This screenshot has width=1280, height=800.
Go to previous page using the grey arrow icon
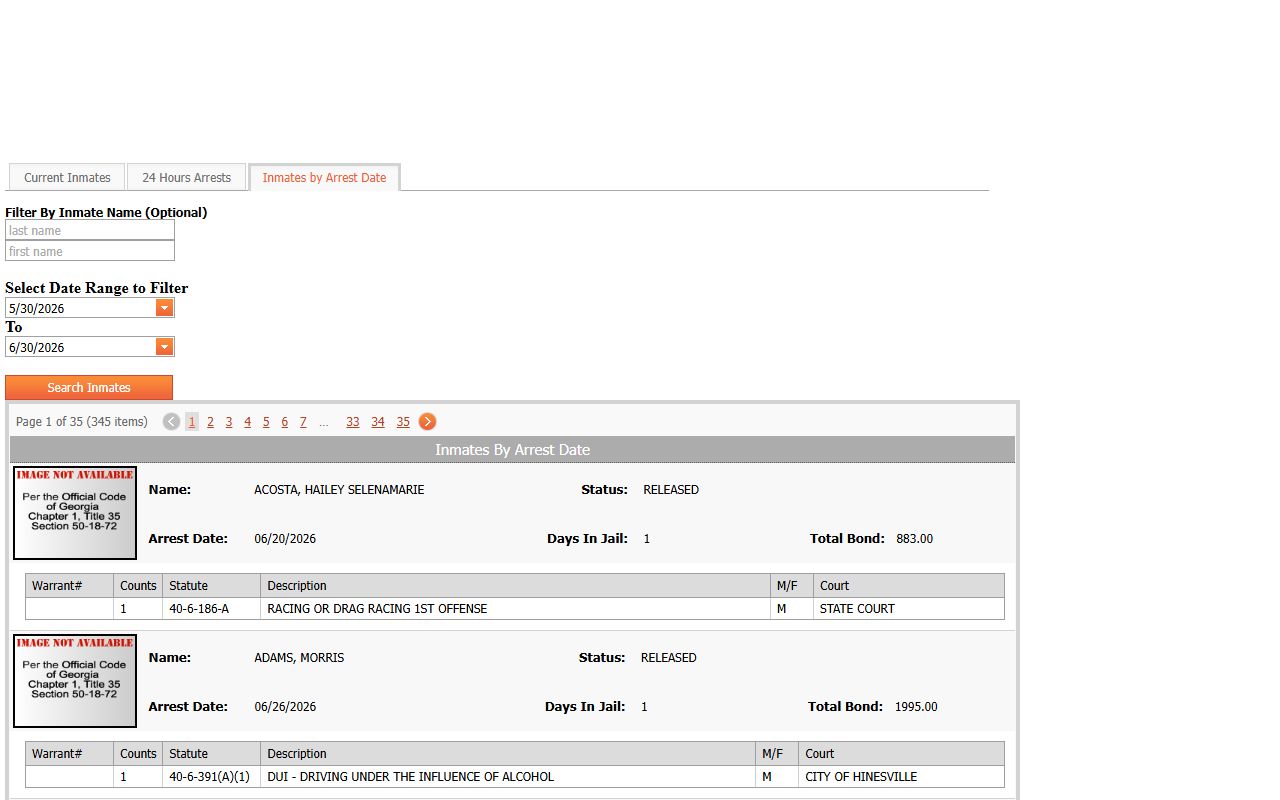click(171, 422)
